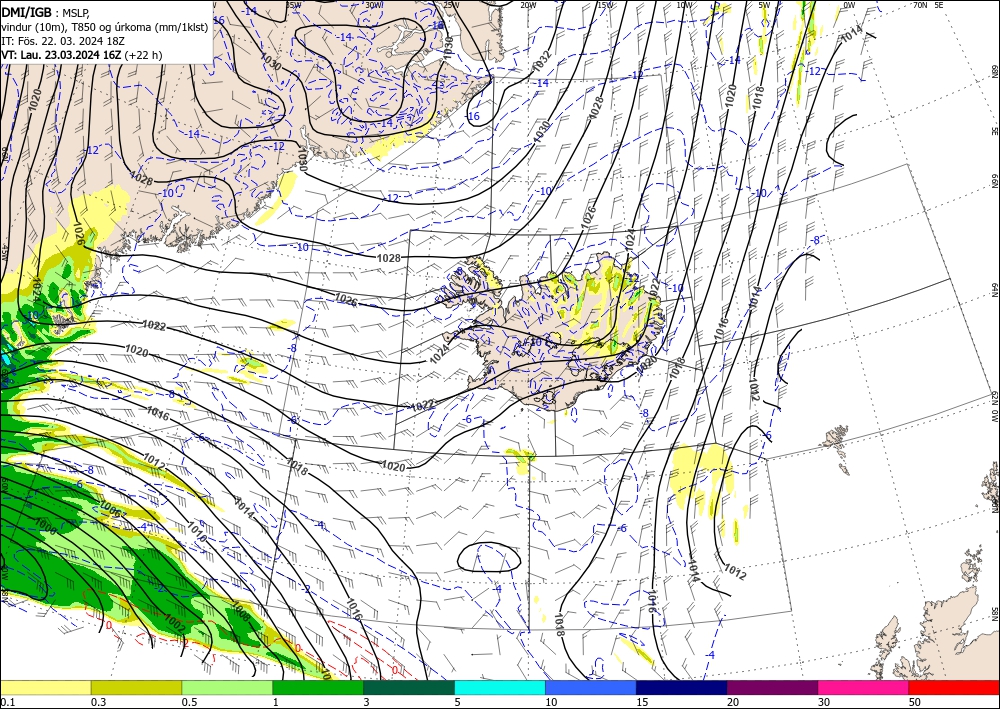Click the olive 0.3 precipitation legend swatch
Viewport: 1000px width, 709px height.
[x=136, y=687]
